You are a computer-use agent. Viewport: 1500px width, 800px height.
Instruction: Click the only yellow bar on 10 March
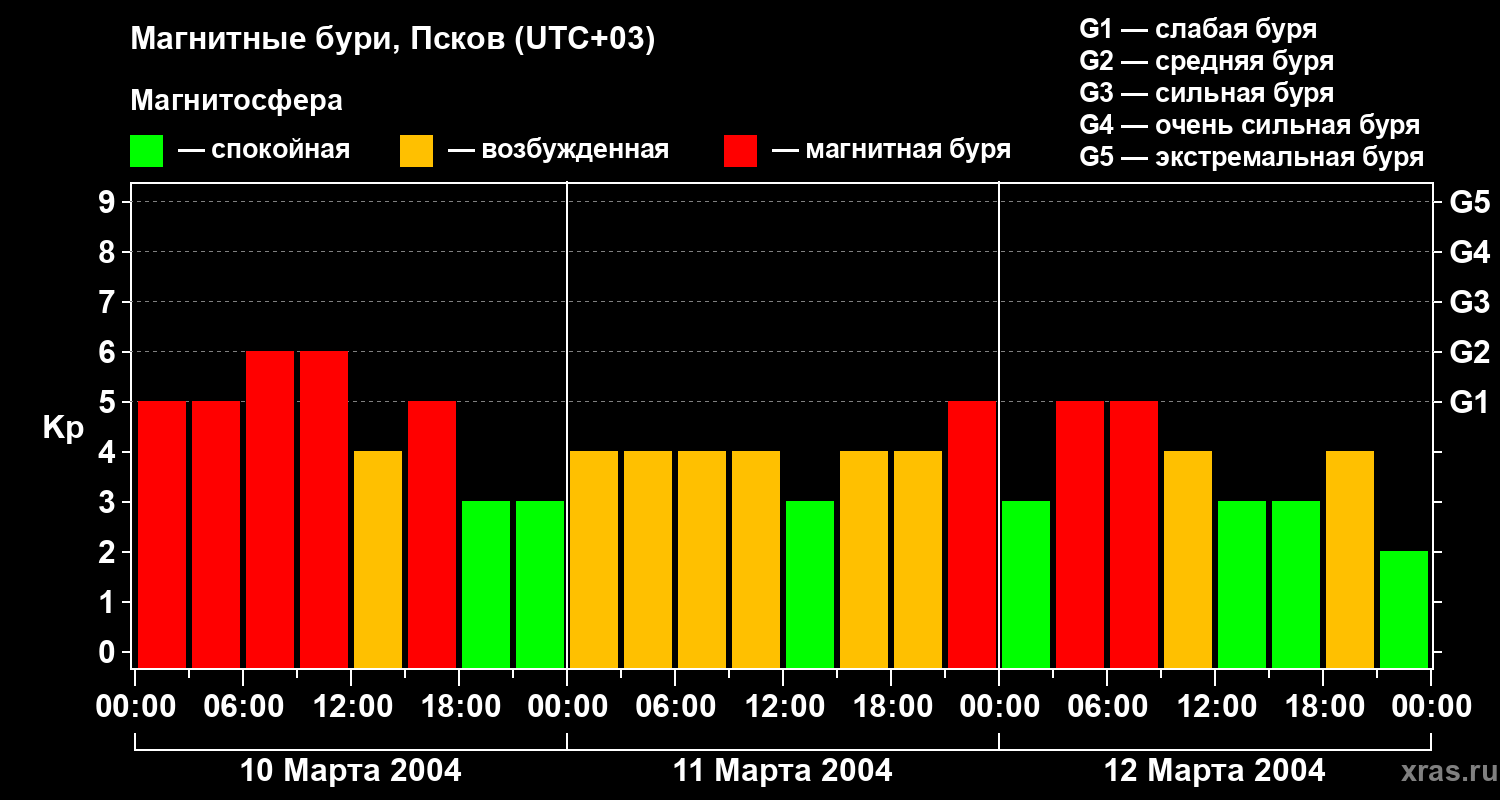[378, 559]
